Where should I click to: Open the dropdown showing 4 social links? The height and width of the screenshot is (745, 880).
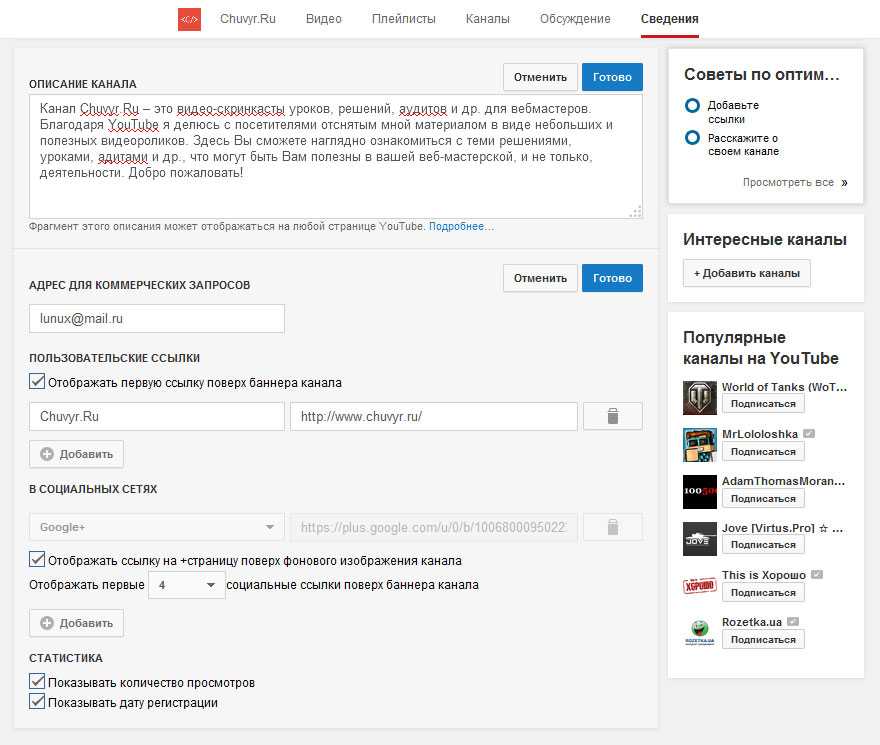pyautogui.click(x=187, y=585)
